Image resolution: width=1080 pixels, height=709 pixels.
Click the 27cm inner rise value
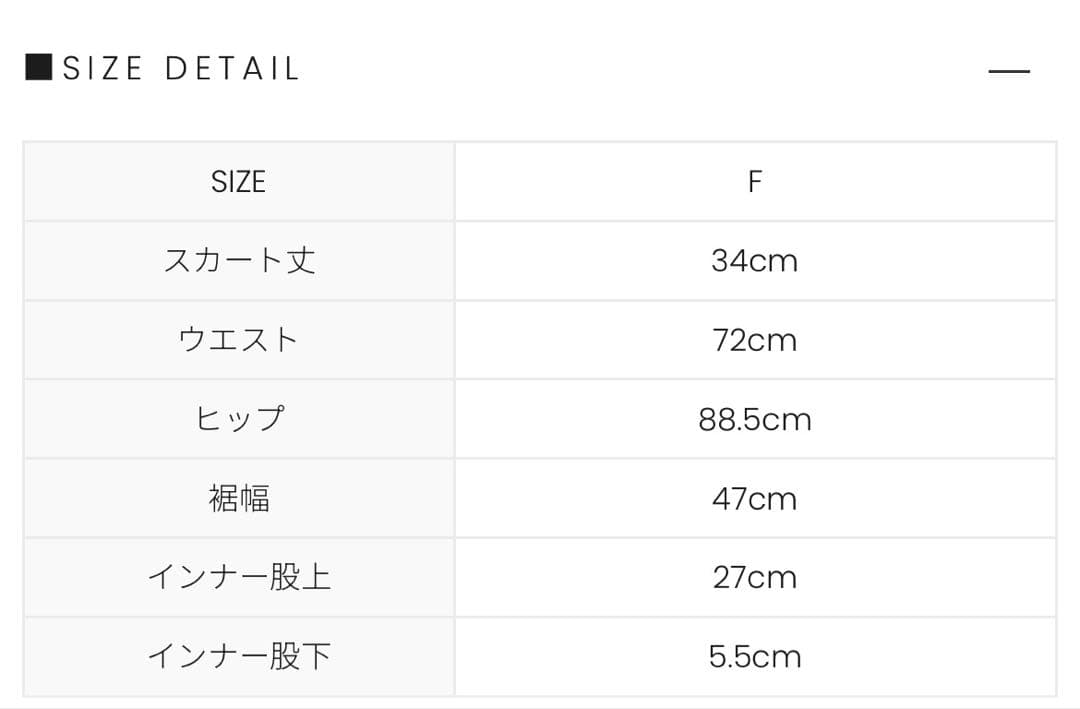point(756,577)
